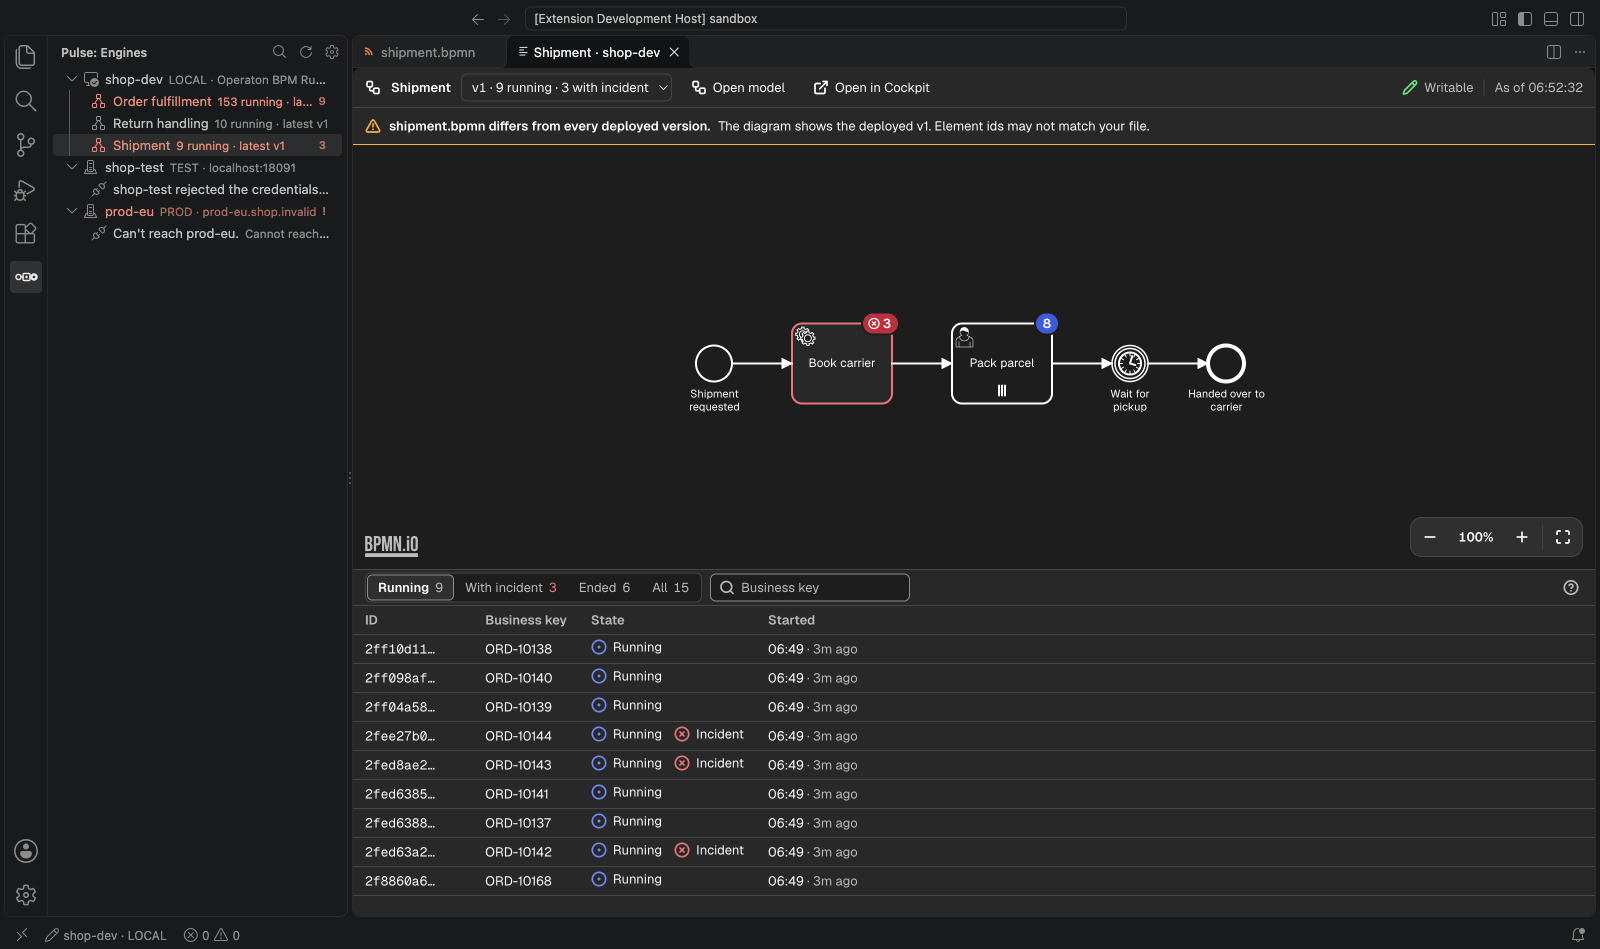Open the Search view in activity bar
Viewport: 1600px width, 949px height.
pyautogui.click(x=26, y=101)
